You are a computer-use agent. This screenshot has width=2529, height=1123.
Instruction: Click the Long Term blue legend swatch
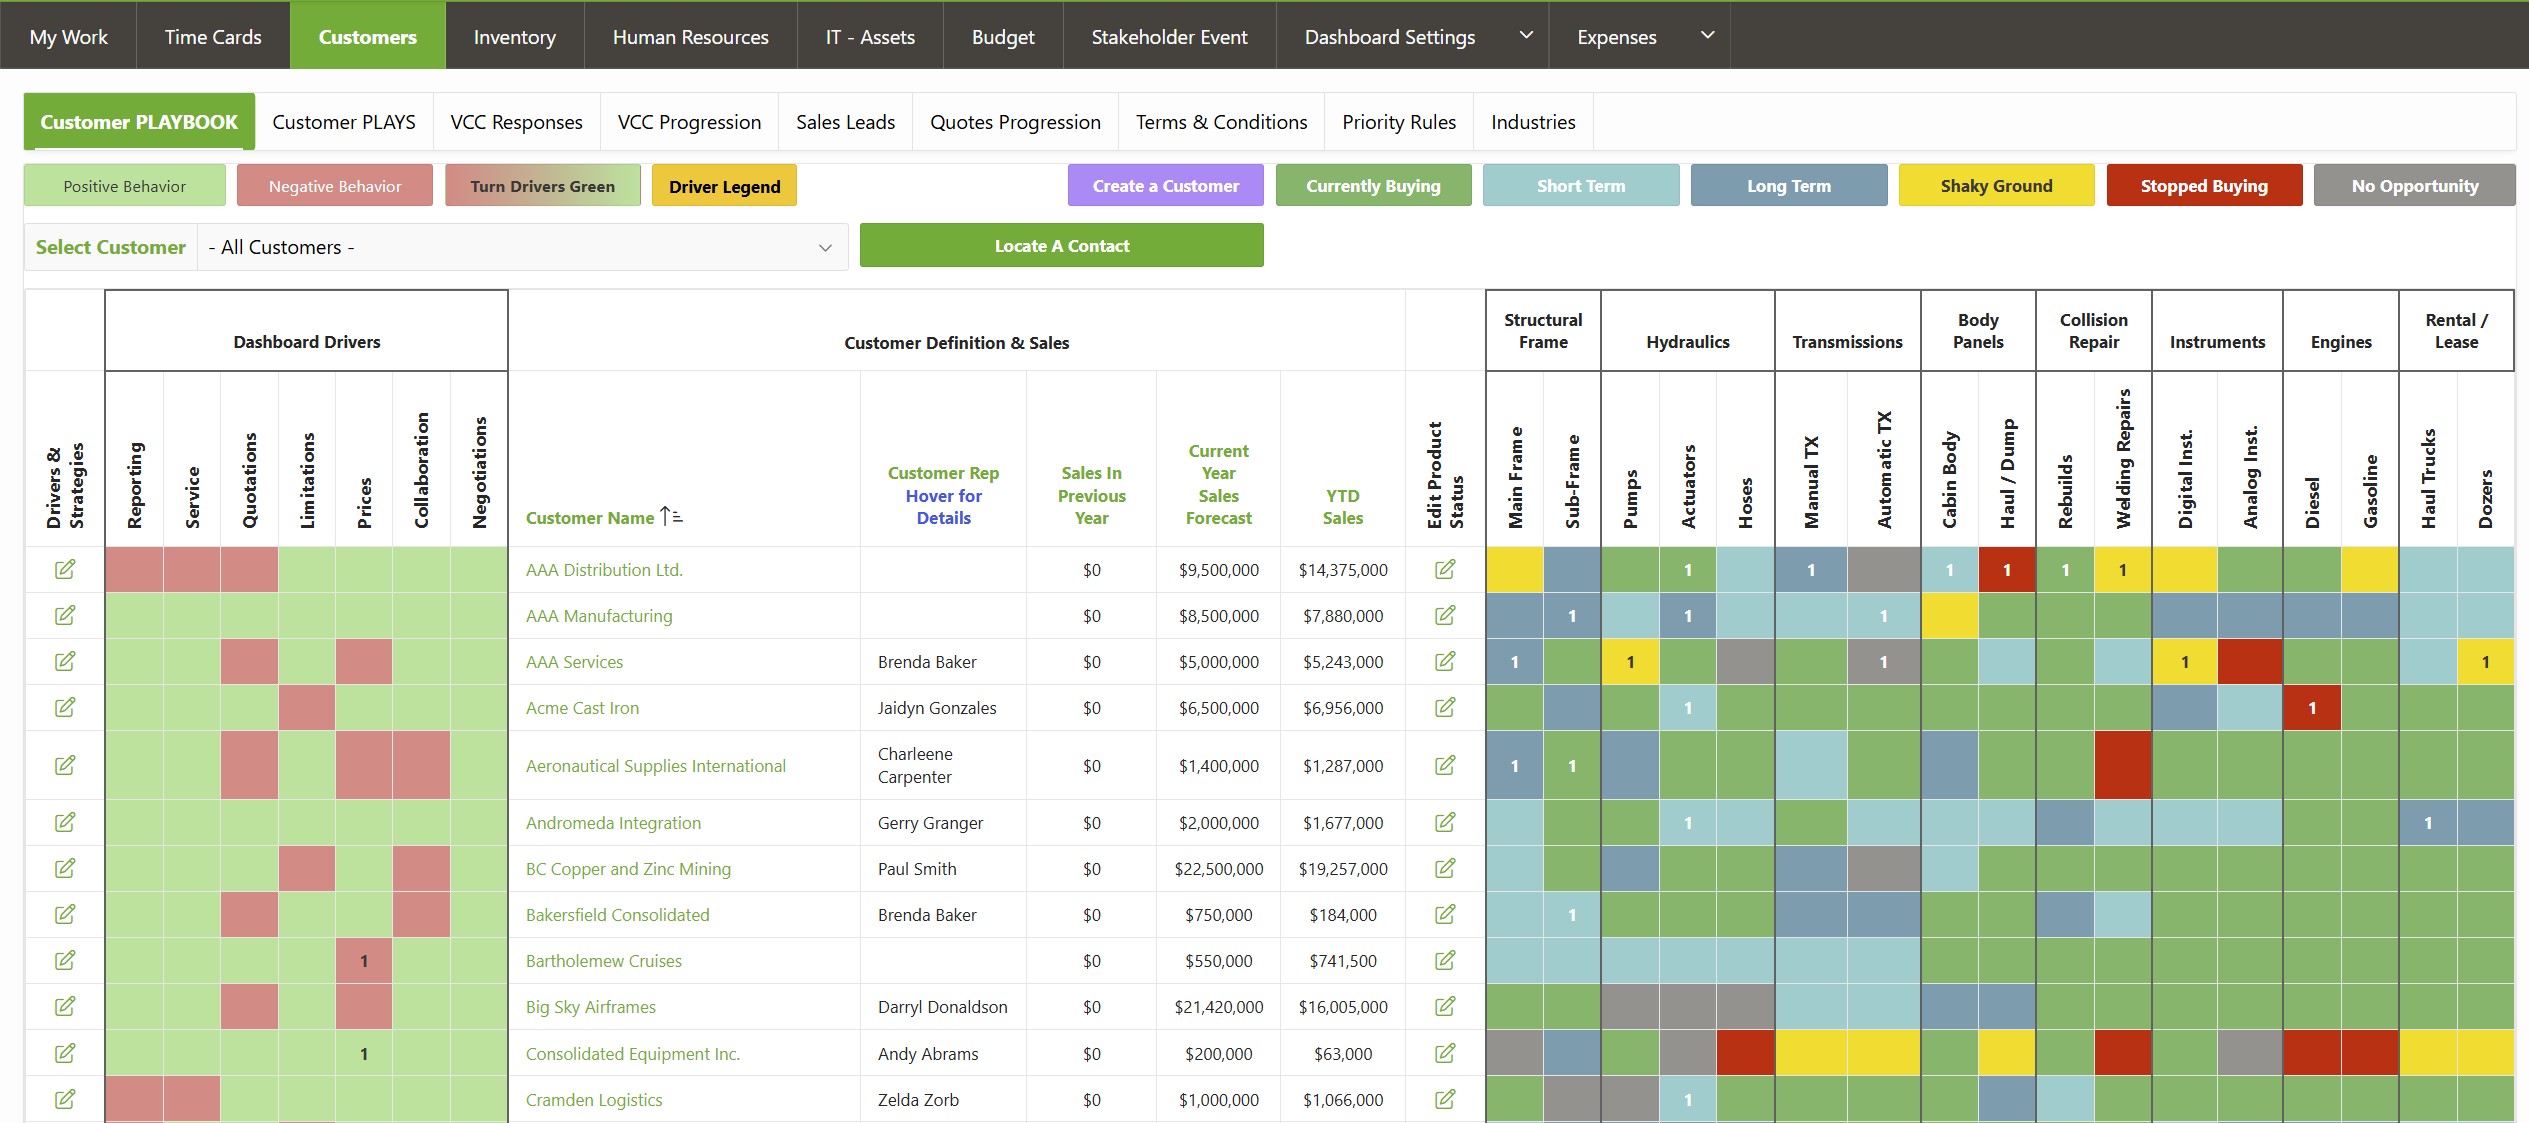click(1789, 186)
